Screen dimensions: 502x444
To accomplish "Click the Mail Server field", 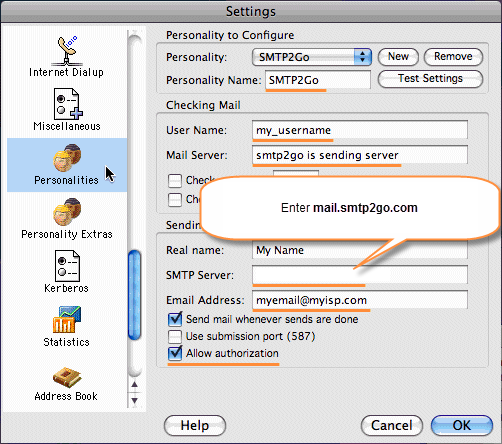I will tap(360, 155).
